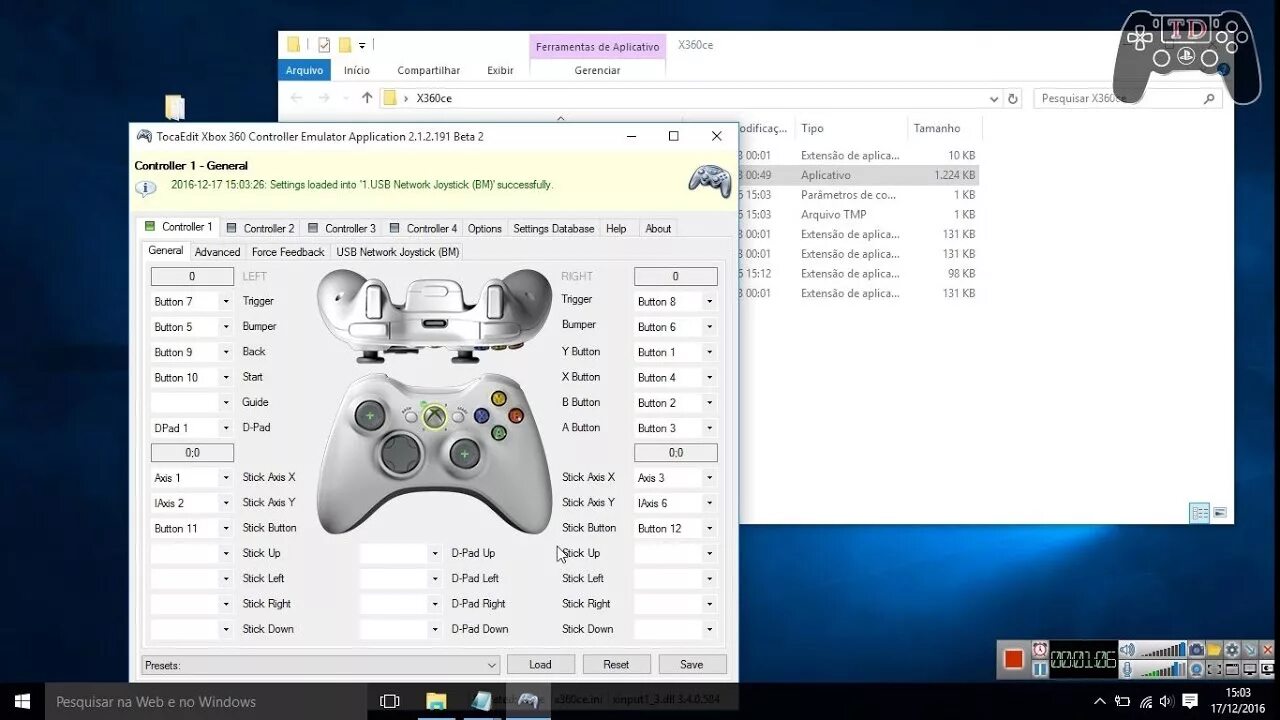Viewport: 1280px width, 720px height.
Task: Toggle the recorder webcam icon
Action: [x=1196, y=669]
